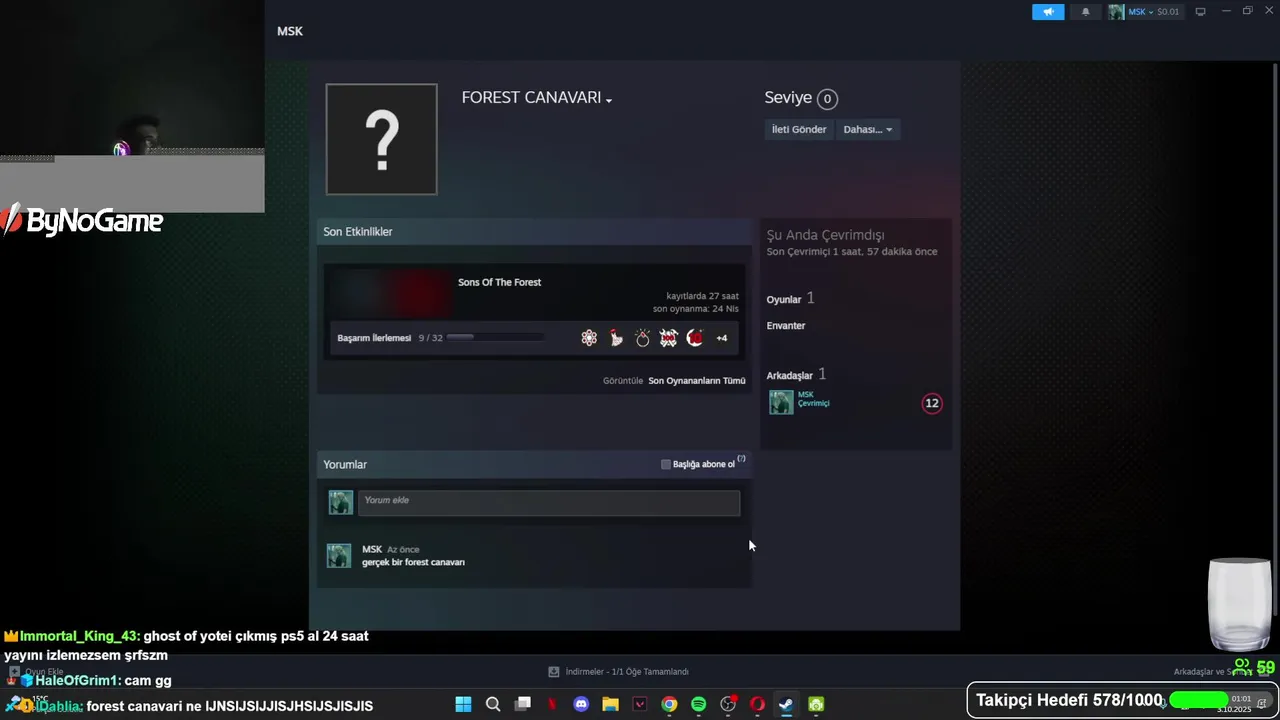Click Sons Of The Forest game thumbnail
Image resolution: width=1280 pixels, height=720 pixels.
392,293
